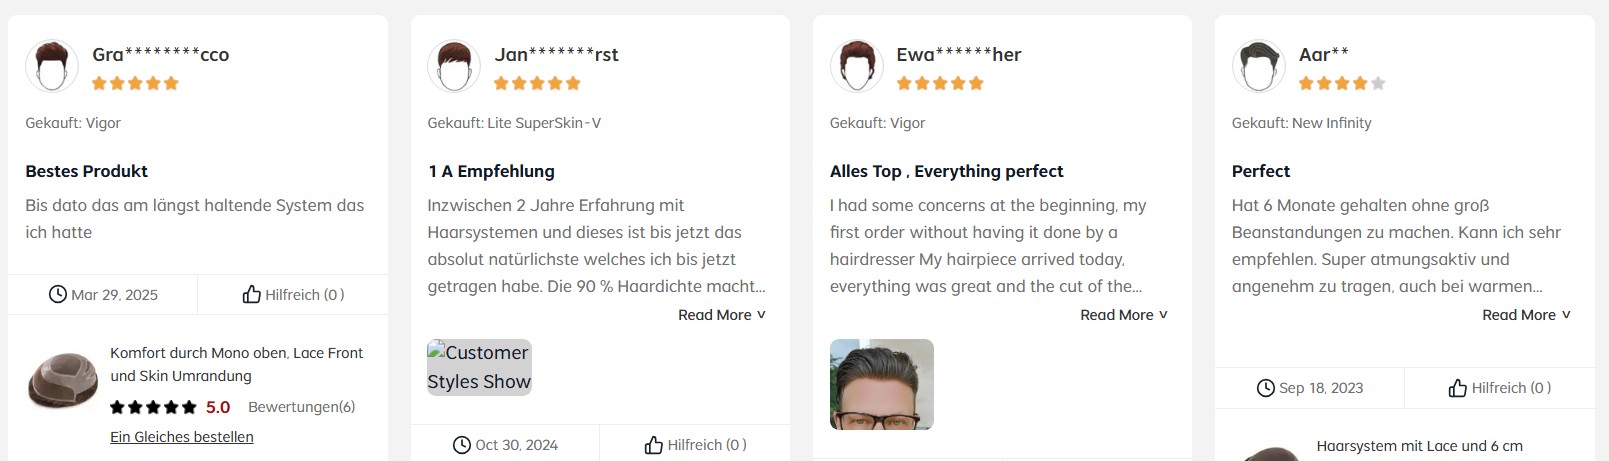
Task: Click Aar** reviewer avatar icon
Action: pyautogui.click(x=1259, y=66)
